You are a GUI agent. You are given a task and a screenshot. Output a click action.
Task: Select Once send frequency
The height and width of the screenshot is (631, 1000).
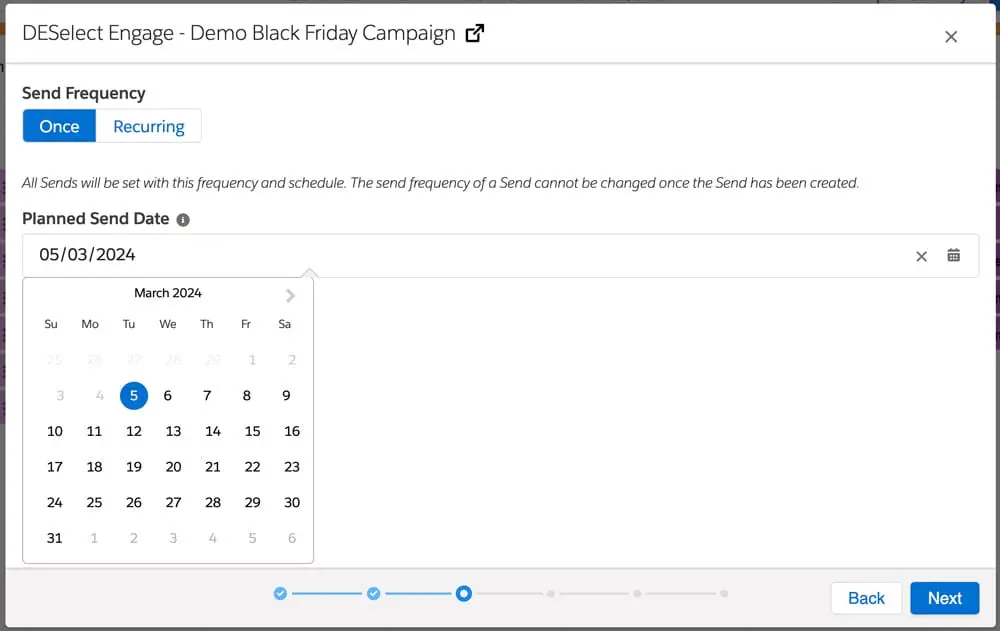[x=59, y=126]
